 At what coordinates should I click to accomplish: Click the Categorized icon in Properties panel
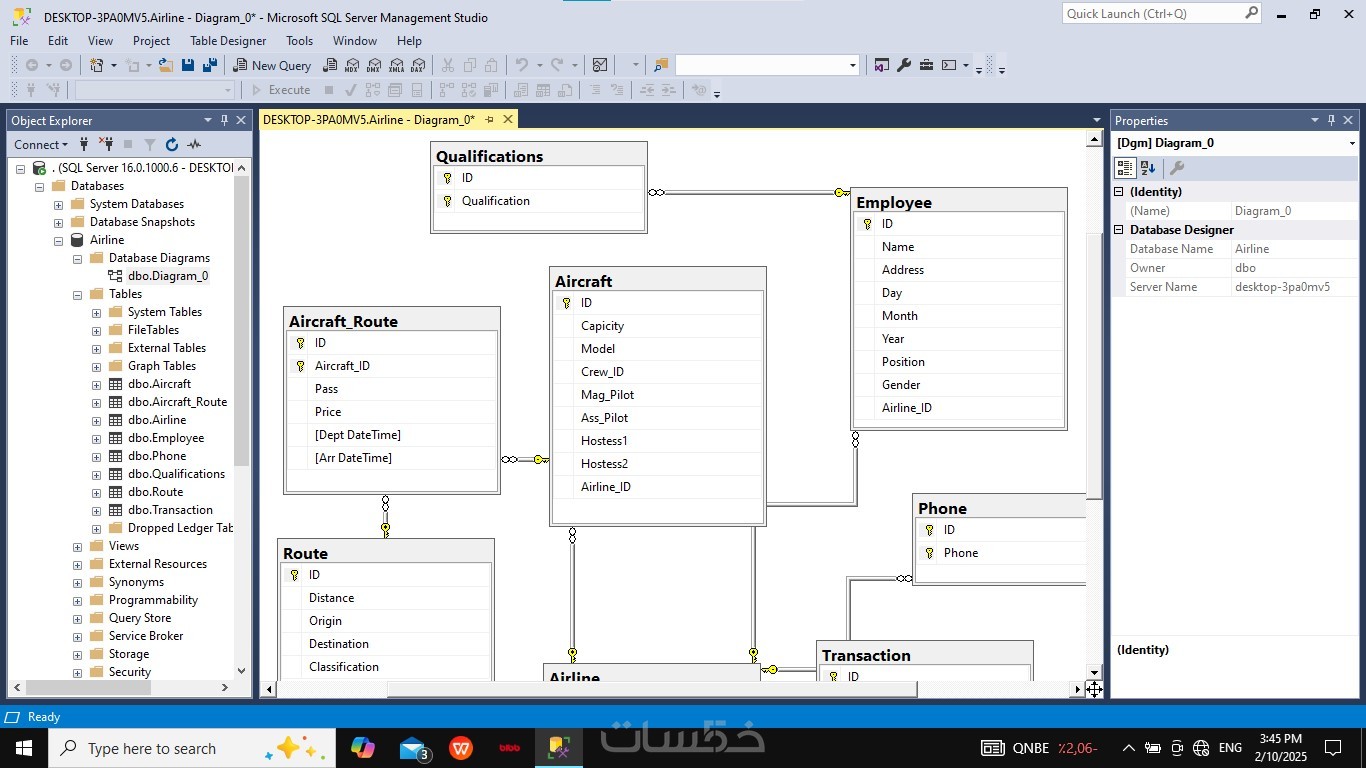coord(1125,168)
